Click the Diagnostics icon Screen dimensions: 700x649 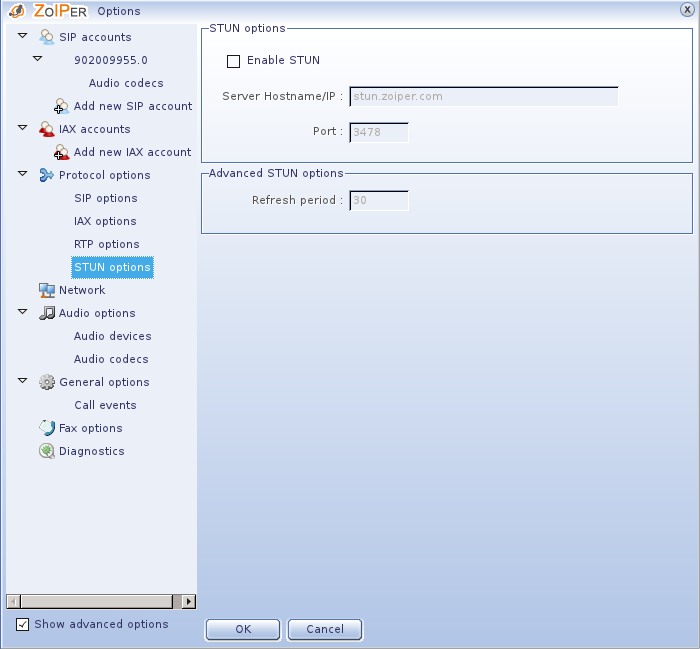[47, 451]
